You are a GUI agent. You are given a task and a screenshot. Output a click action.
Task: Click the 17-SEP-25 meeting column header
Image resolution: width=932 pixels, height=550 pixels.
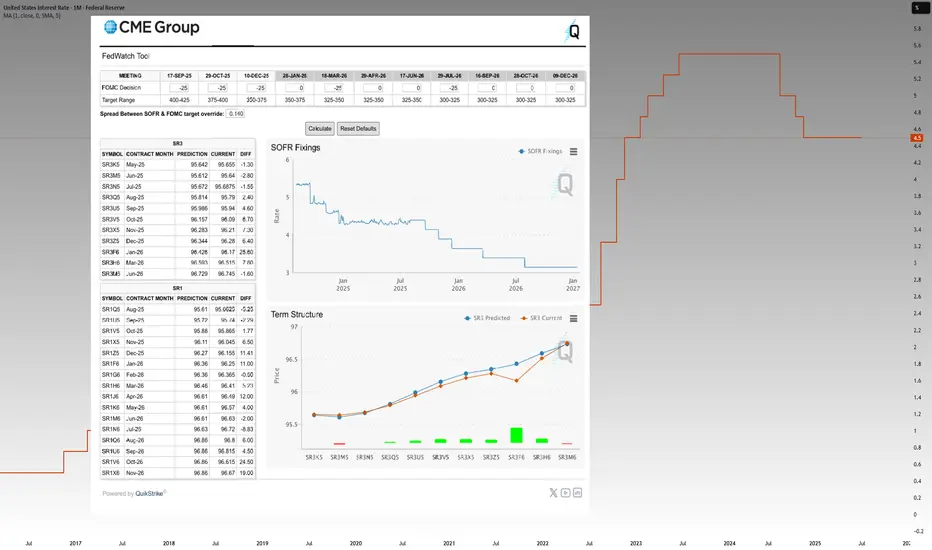click(x=179, y=76)
